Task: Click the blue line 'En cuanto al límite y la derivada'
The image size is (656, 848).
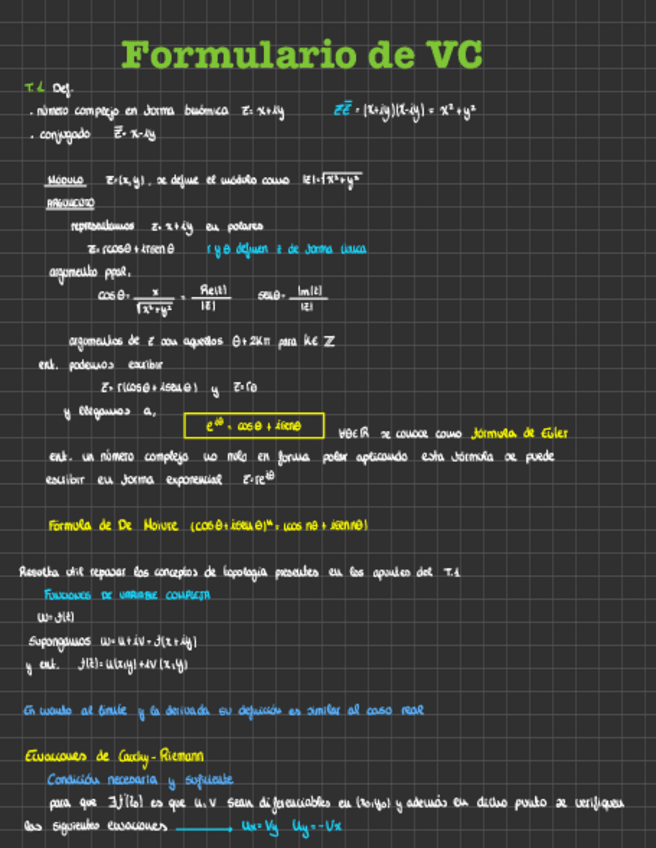Action: [223, 711]
